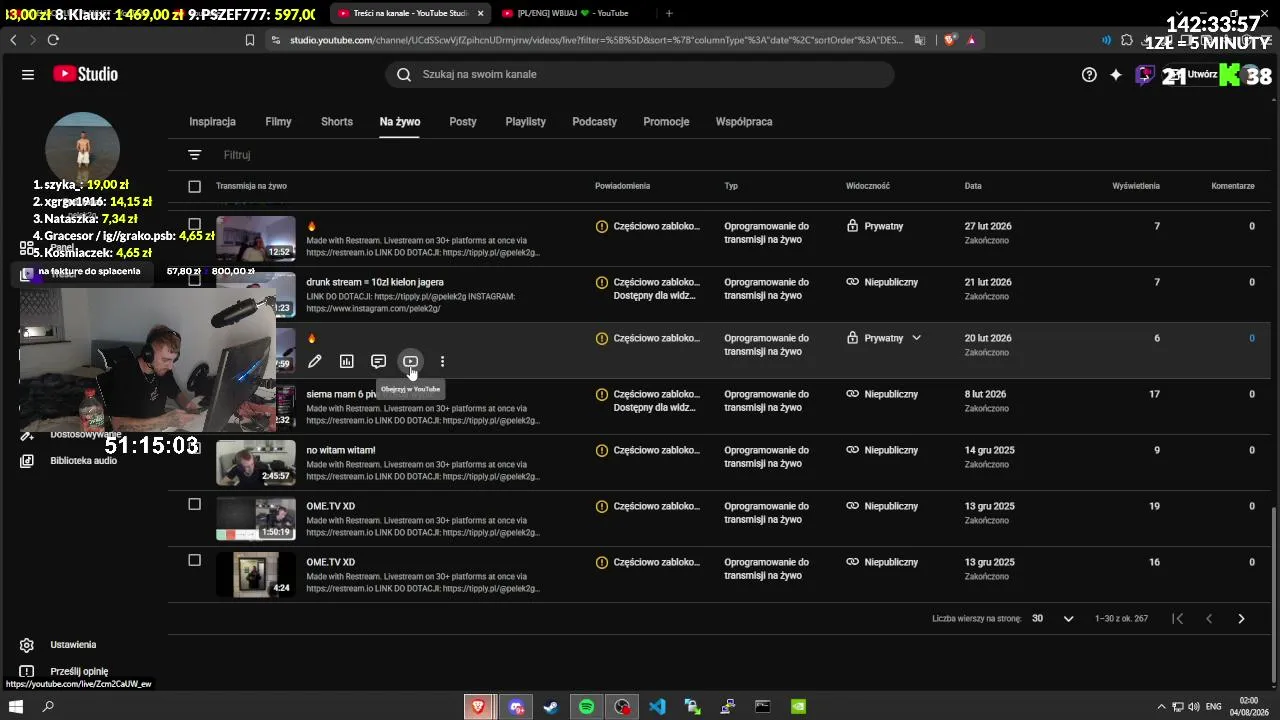The width and height of the screenshot is (1280, 720).
Task: Select the checkbox for the 4:24 OME.TV XD row
Action: 195,561
